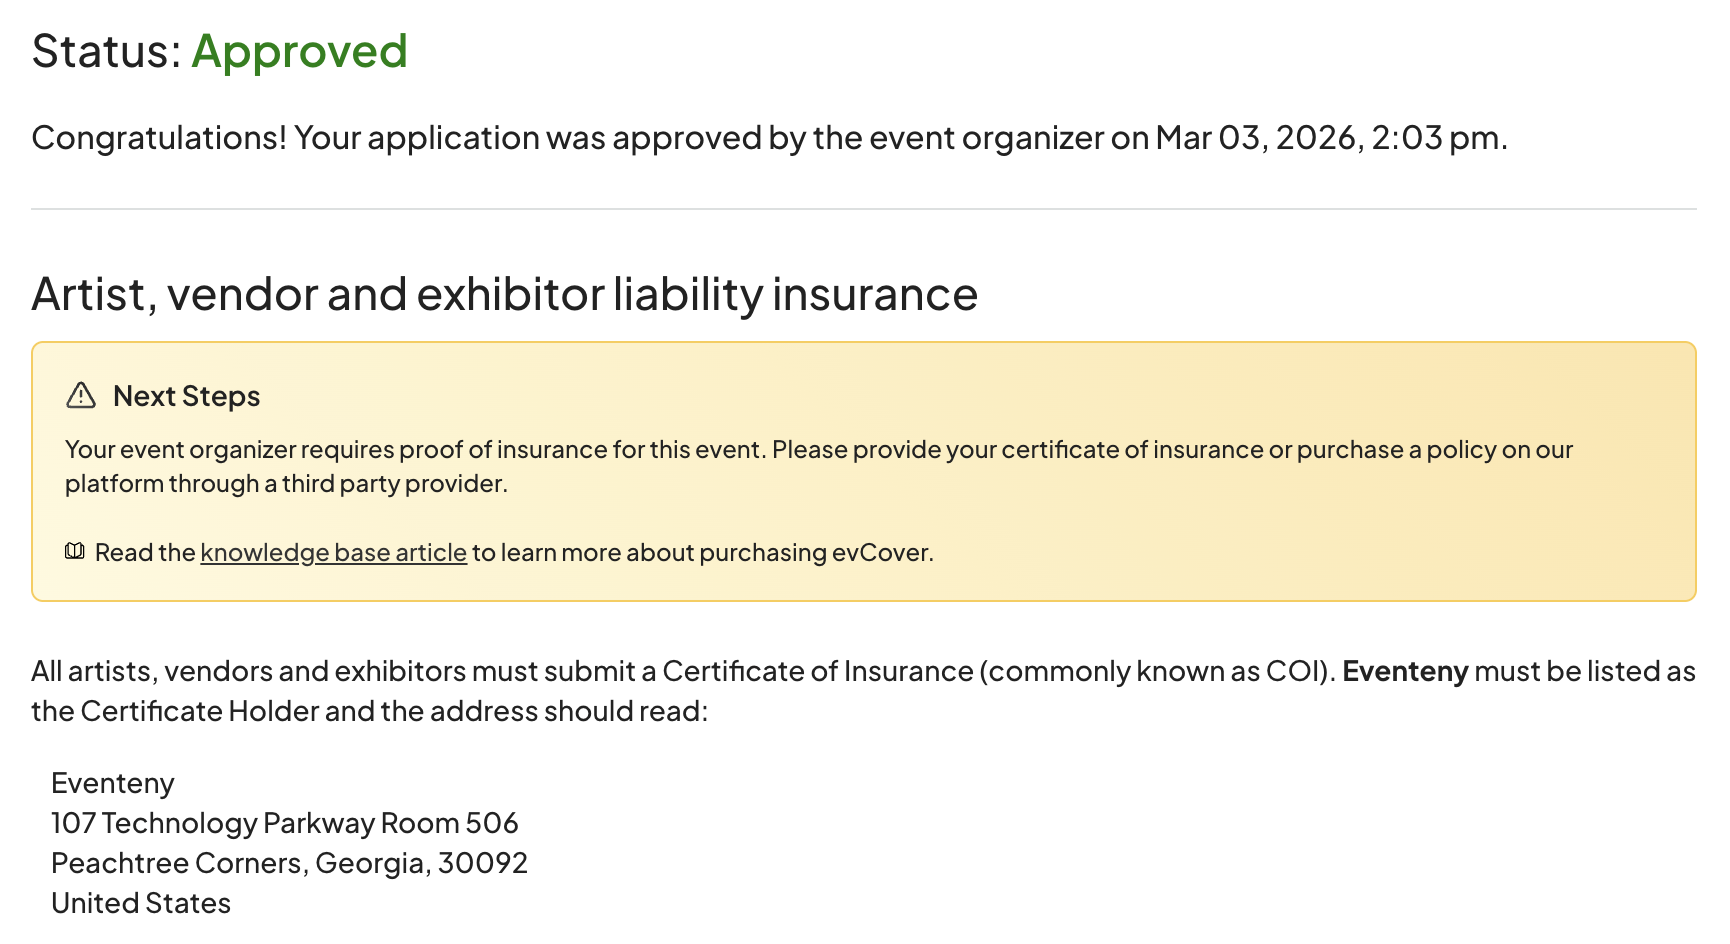Click the 107 Technology Parkway Room 506 line
The height and width of the screenshot is (944, 1730).
point(284,823)
